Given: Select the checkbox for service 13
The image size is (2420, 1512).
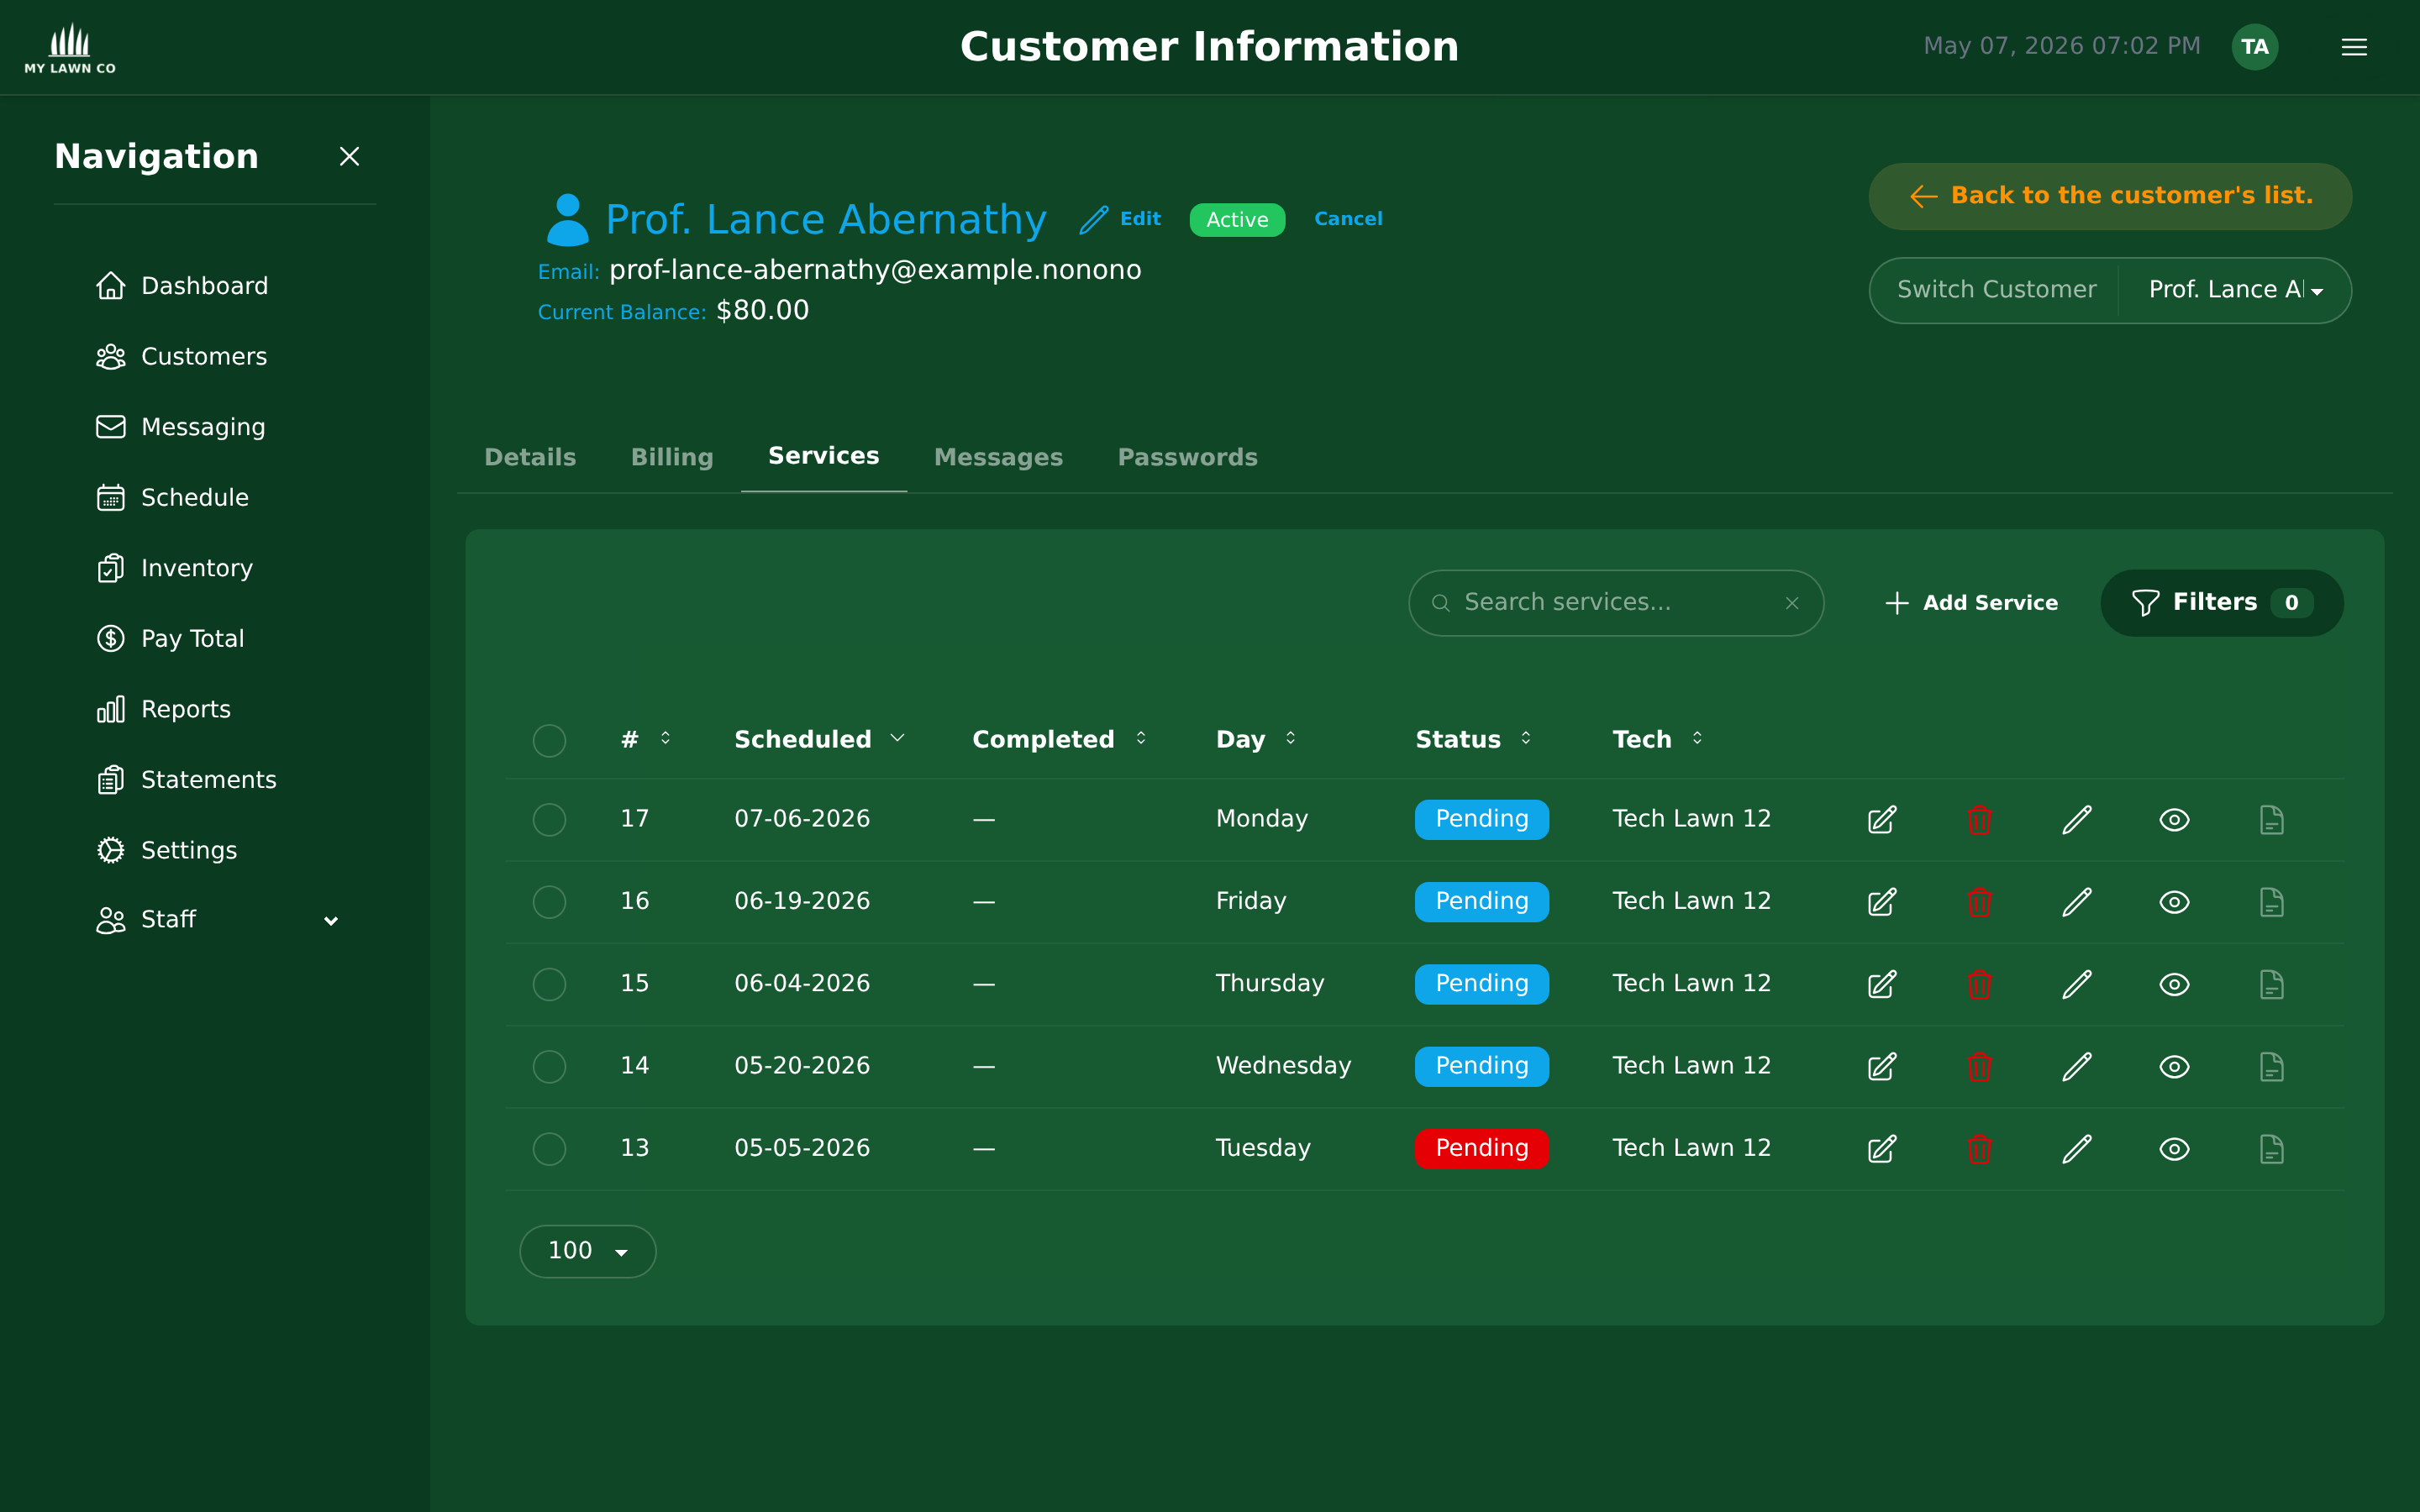Looking at the screenshot, I should click(549, 1149).
